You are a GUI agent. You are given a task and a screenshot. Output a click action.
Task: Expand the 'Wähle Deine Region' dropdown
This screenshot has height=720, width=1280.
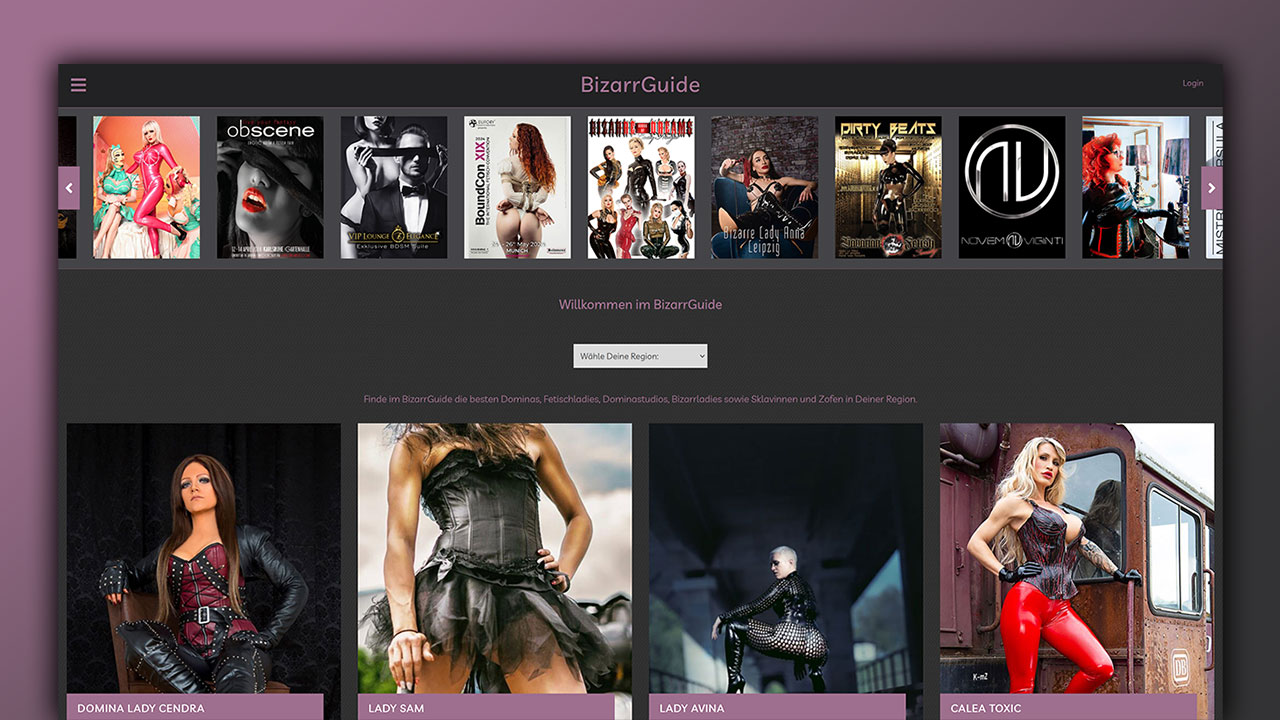pyautogui.click(x=640, y=356)
